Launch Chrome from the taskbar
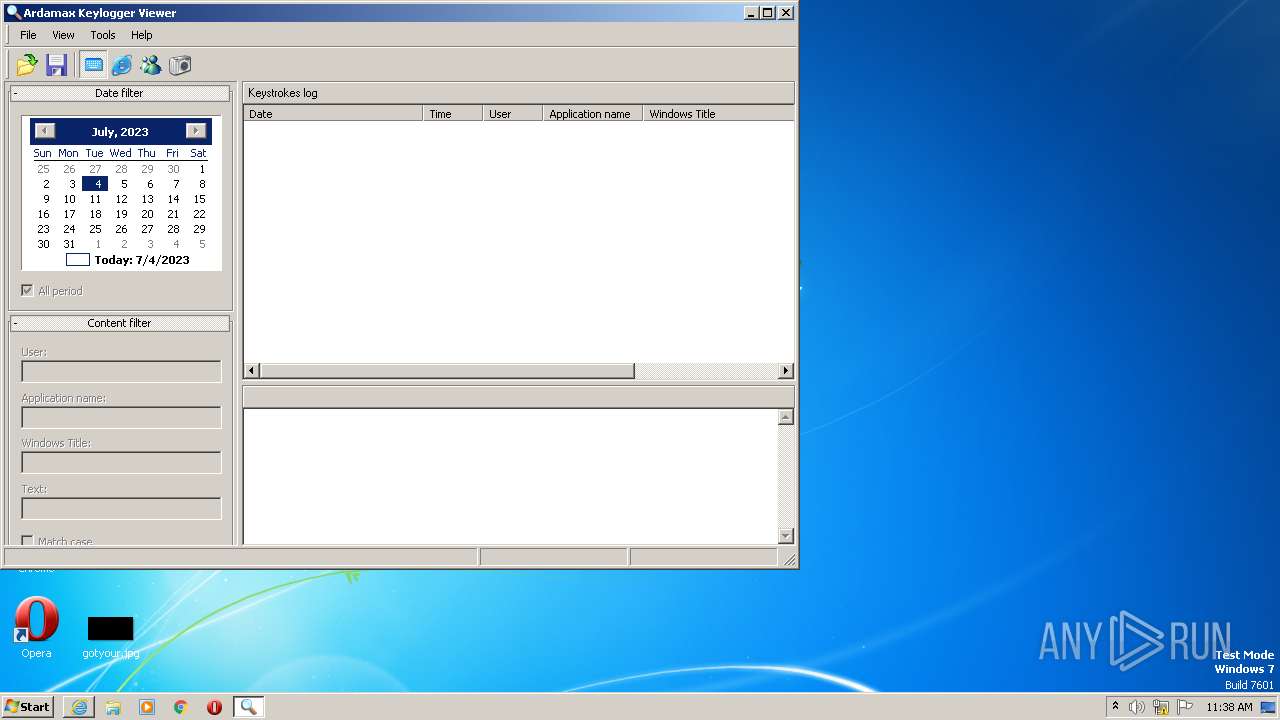The image size is (1280, 720). 181,707
